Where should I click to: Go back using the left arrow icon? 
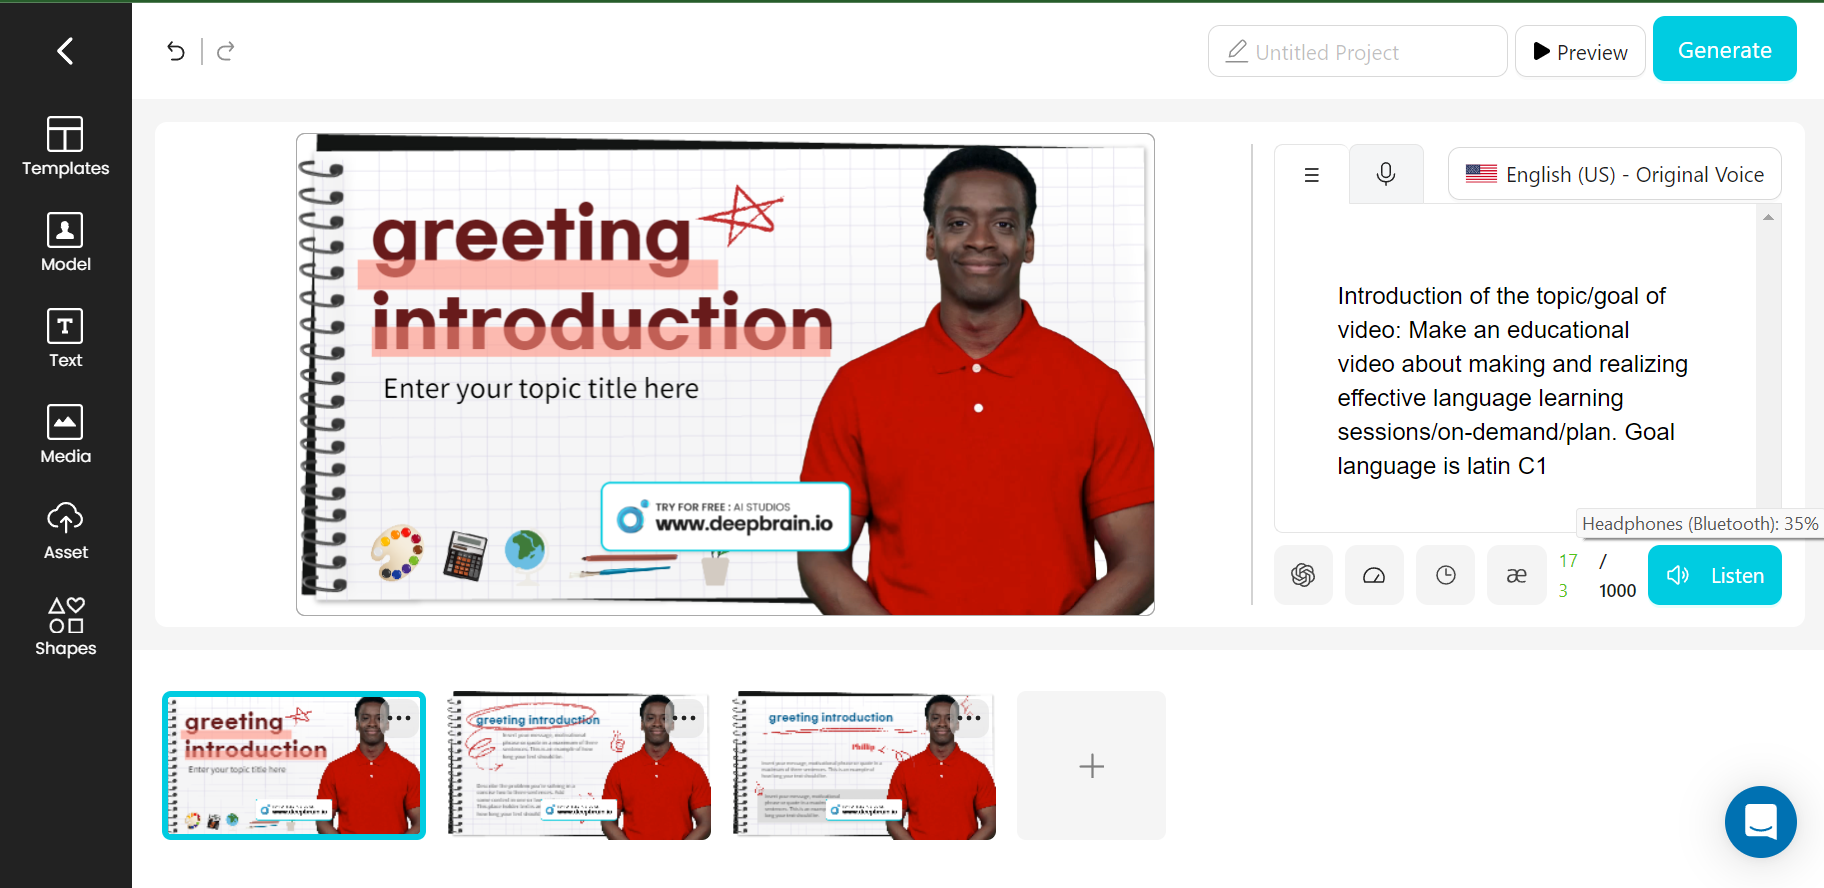(65, 51)
